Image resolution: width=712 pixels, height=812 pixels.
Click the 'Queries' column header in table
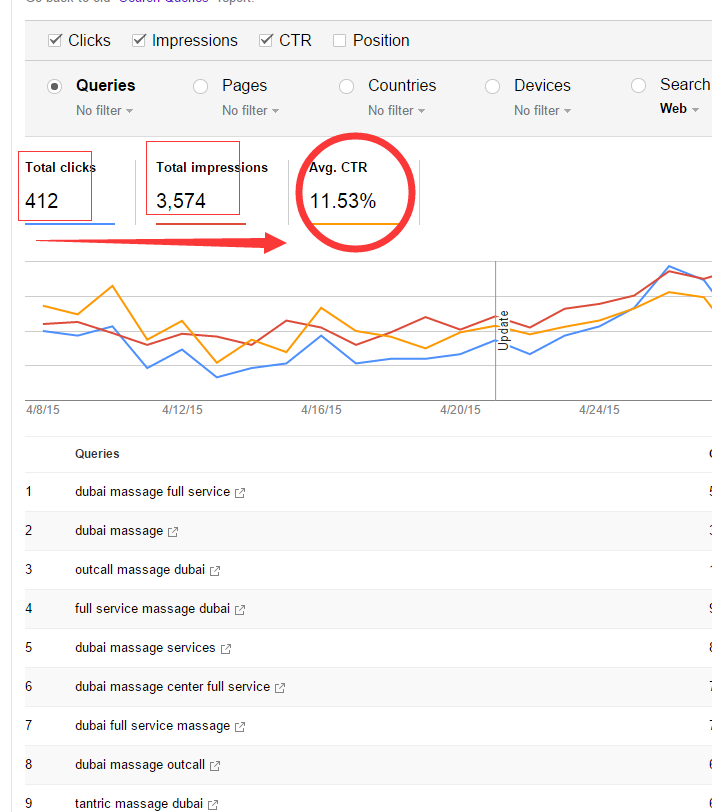(x=97, y=454)
